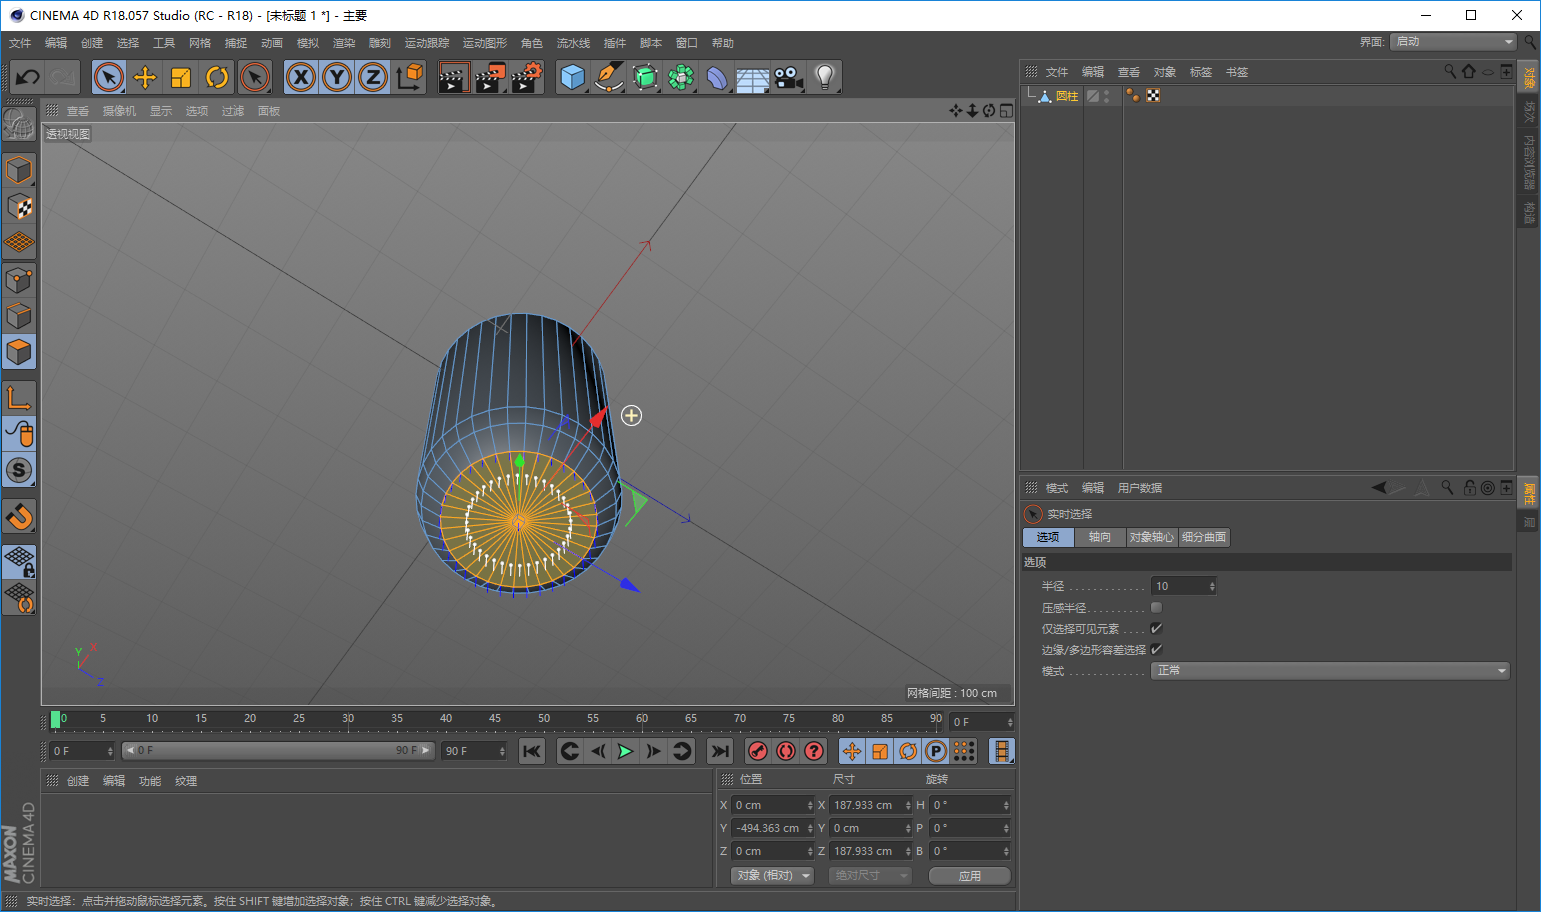Toggle Z axis lock

click(373, 77)
